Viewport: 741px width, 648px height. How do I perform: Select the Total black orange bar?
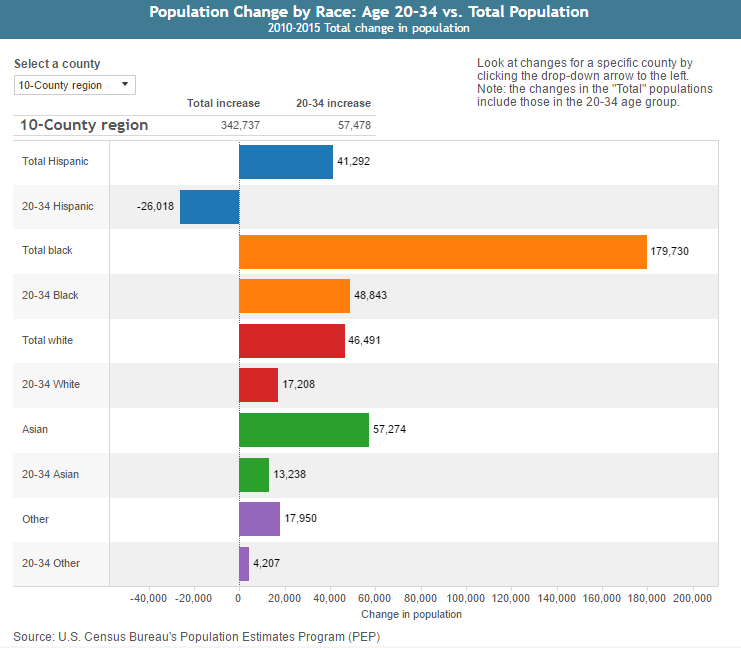coord(443,252)
